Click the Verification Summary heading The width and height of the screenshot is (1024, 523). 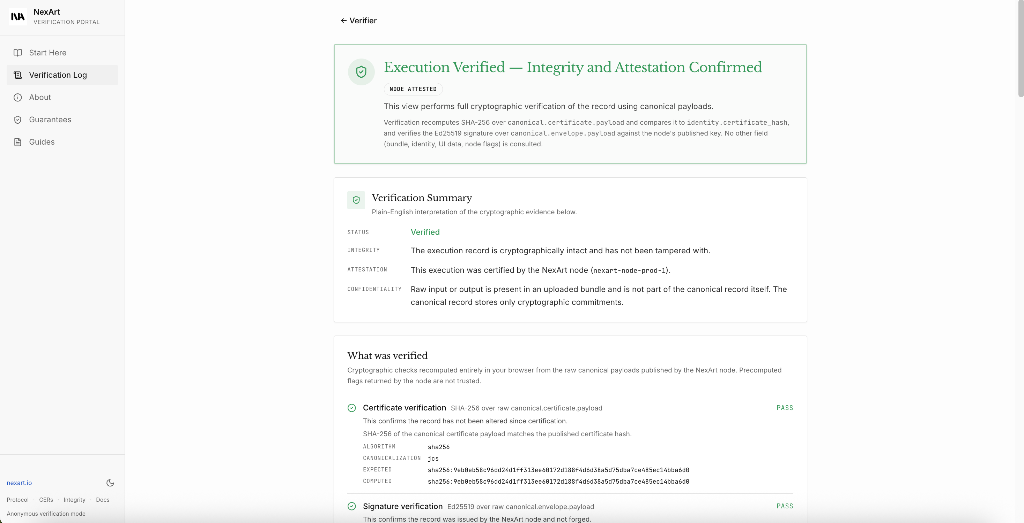(x=422, y=198)
